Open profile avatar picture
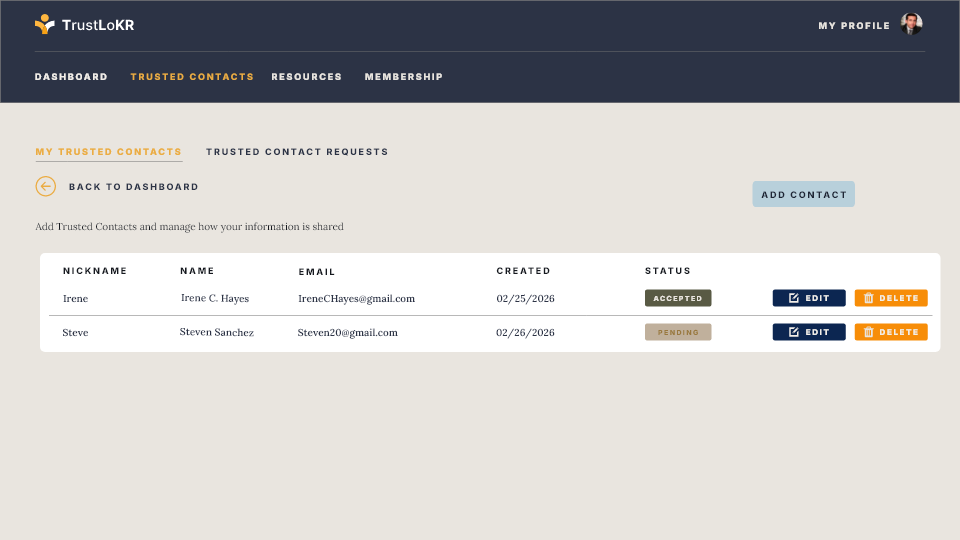The width and height of the screenshot is (960, 540). point(911,24)
